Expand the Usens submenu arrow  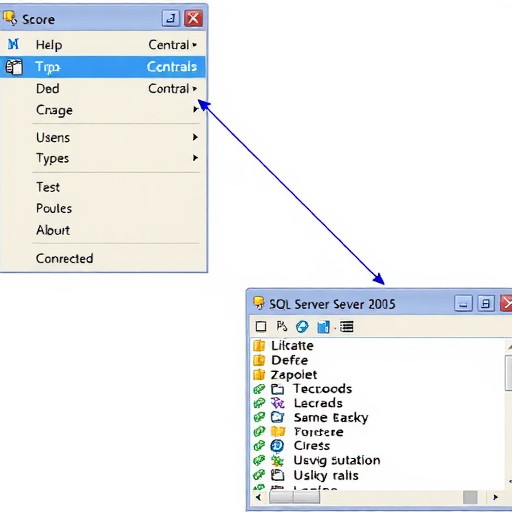coord(195,137)
